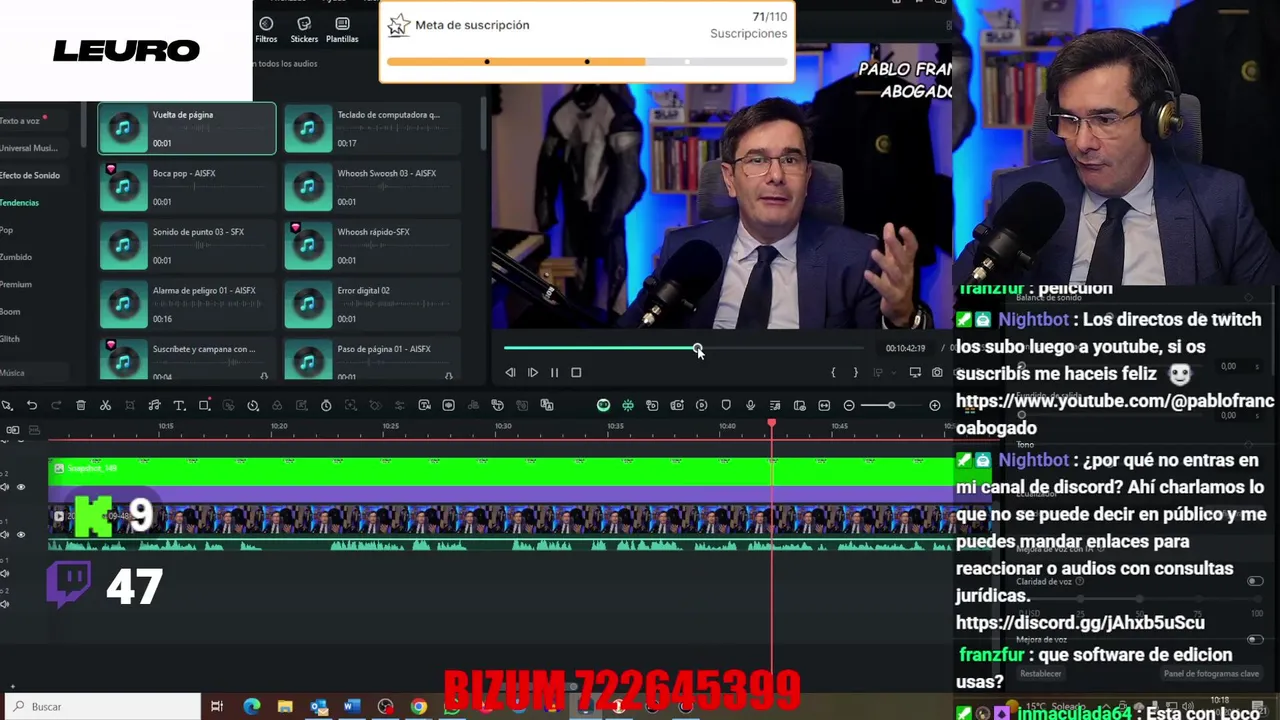The height and width of the screenshot is (720, 1280).
Task: Toggle eye visibility on the video clip track
Action: (21, 534)
